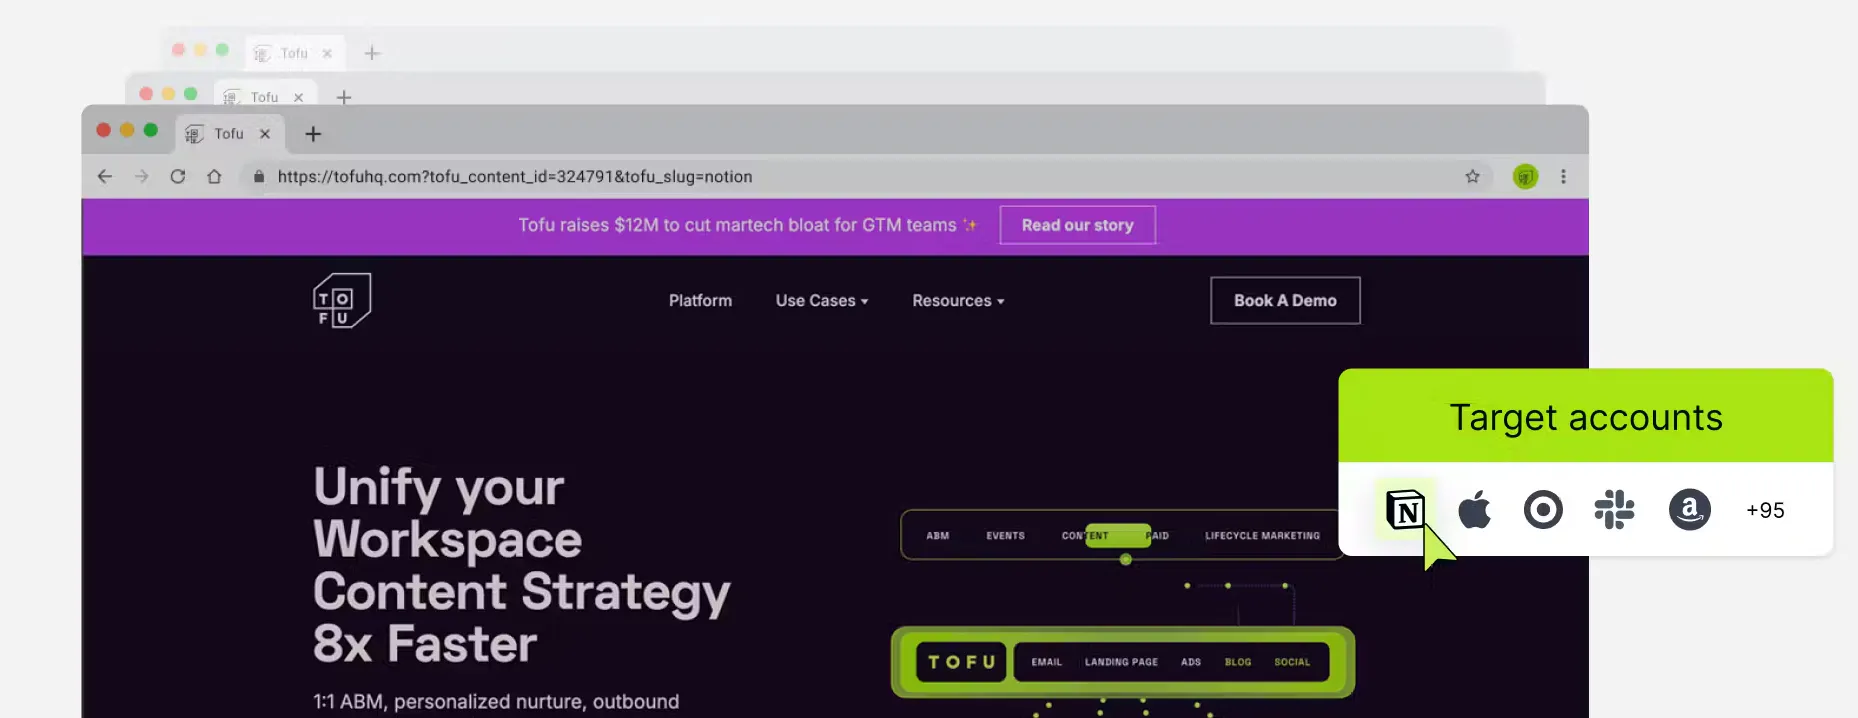The width and height of the screenshot is (1858, 718).
Task: Select EVENTS in the diagram bar
Action: point(1005,536)
